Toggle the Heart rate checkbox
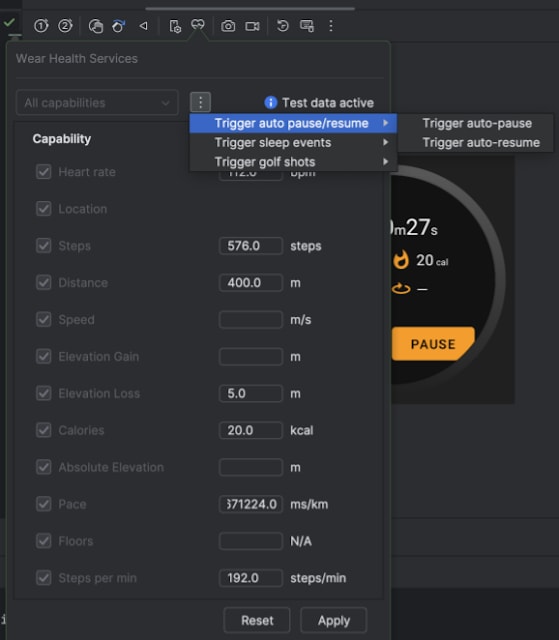This screenshot has height=640, width=559. [x=44, y=172]
